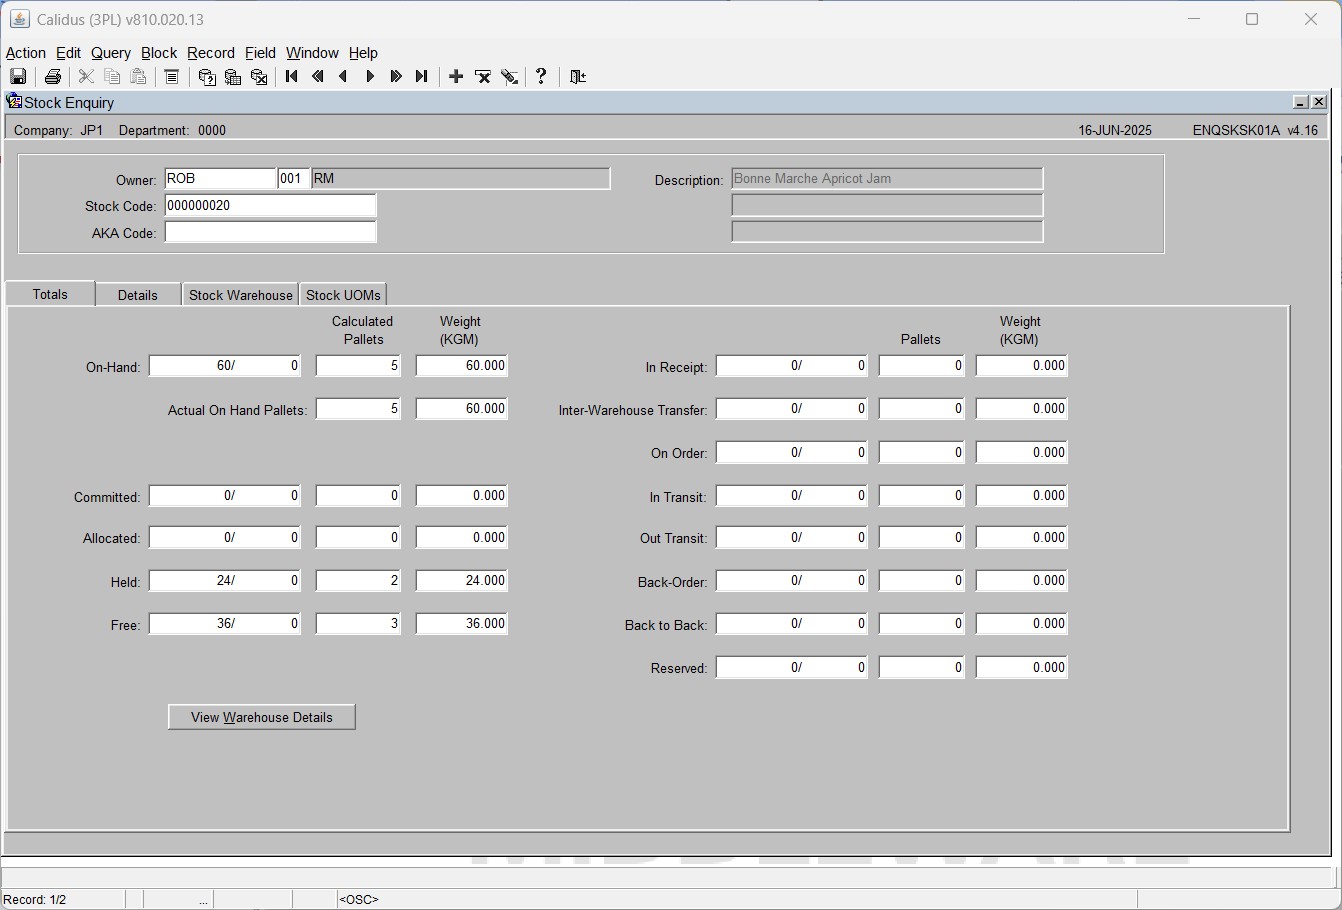Click the On-Hand quantity field 60/
The height and width of the screenshot is (910, 1342).
225,366
